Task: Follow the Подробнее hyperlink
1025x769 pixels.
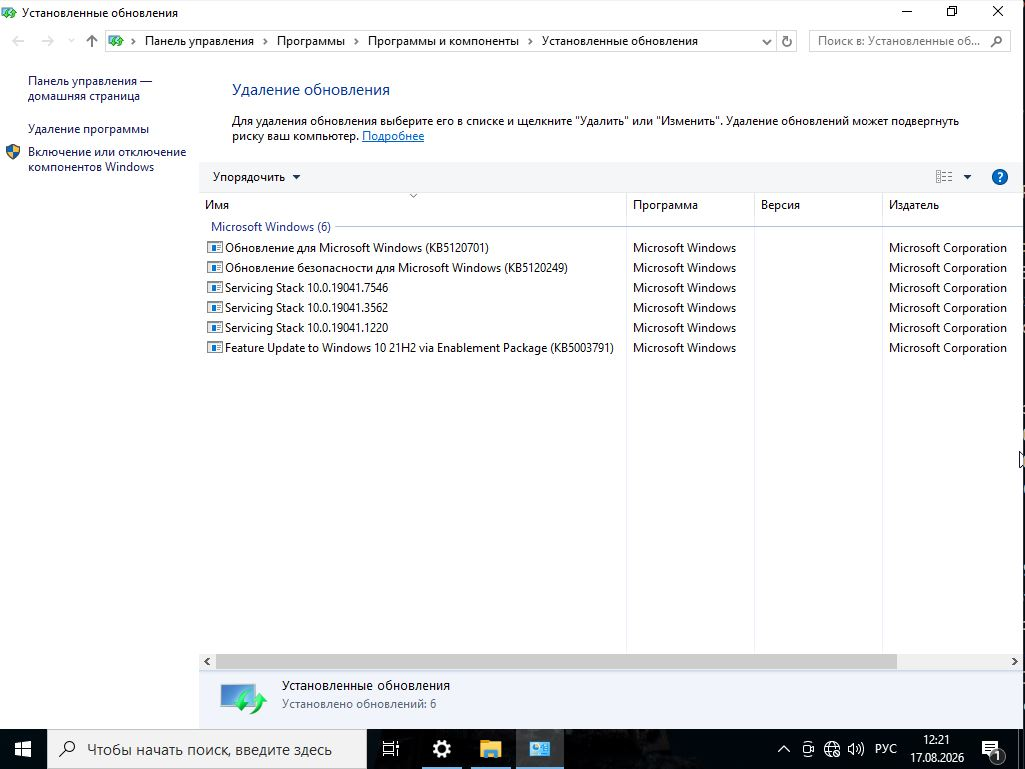Action: [x=393, y=136]
